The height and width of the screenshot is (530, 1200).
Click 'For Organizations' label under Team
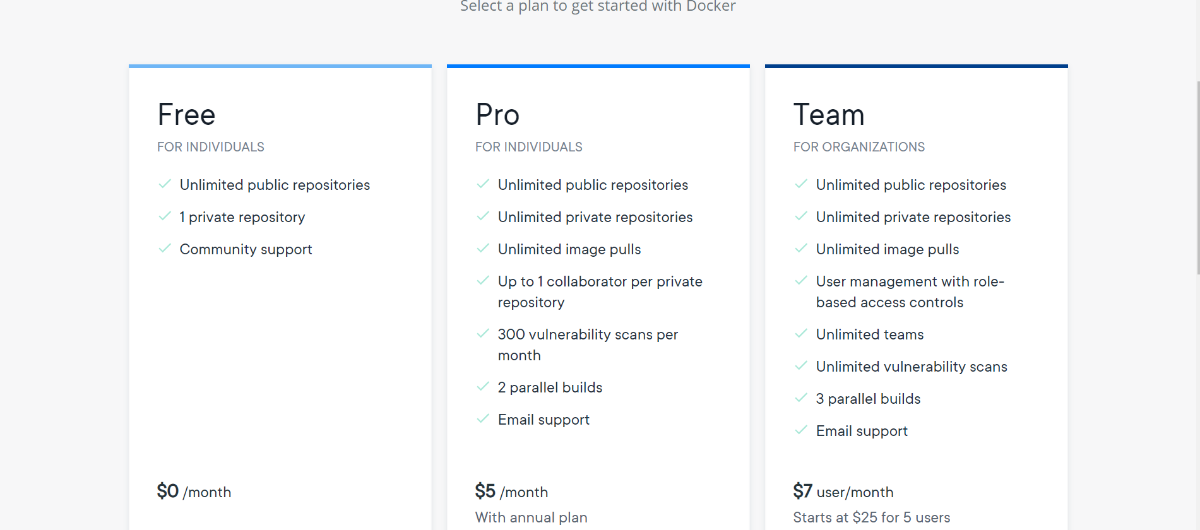pyautogui.click(x=859, y=147)
